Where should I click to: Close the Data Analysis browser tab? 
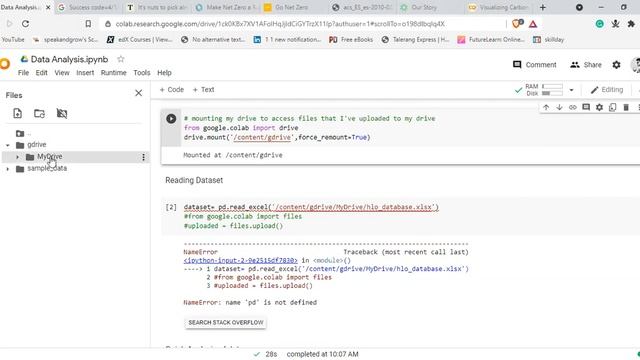coord(48,7)
